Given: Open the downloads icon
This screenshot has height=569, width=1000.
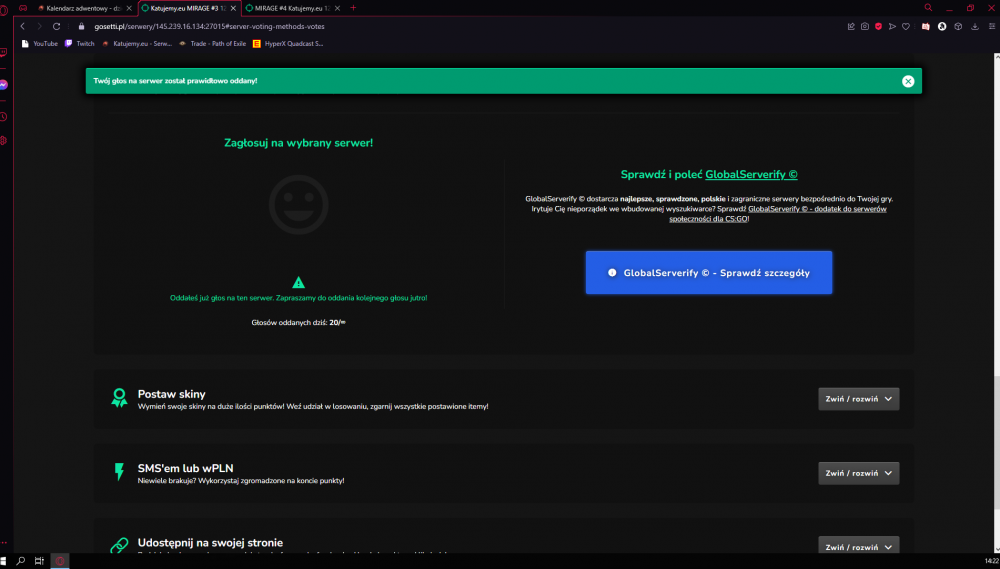Looking at the screenshot, I should 974,26.
